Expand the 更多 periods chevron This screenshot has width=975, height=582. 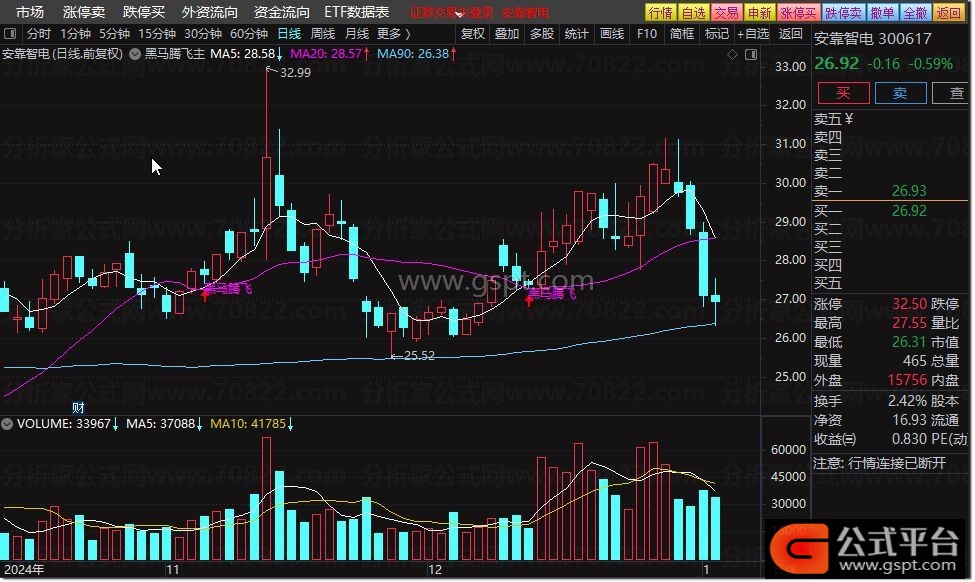(x=407, y=34)
